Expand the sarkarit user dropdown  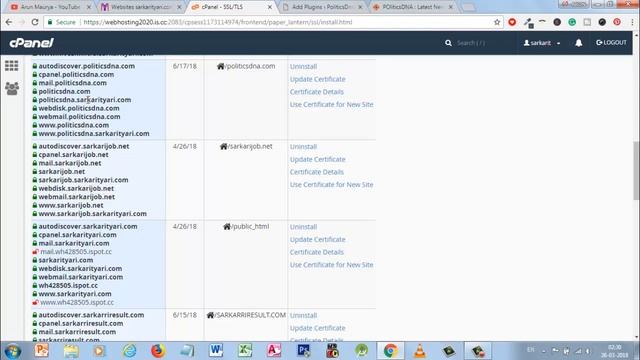pos(542,43)
